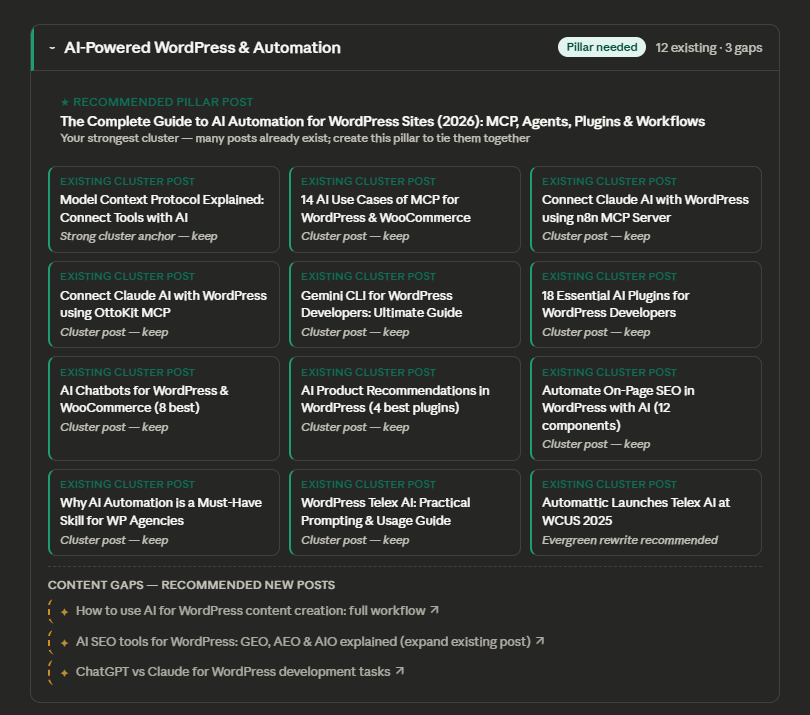Click the sparkle icon before the AI SEO tools gap
The height and width of the screenshot is (715, 810).
[62, 641]
